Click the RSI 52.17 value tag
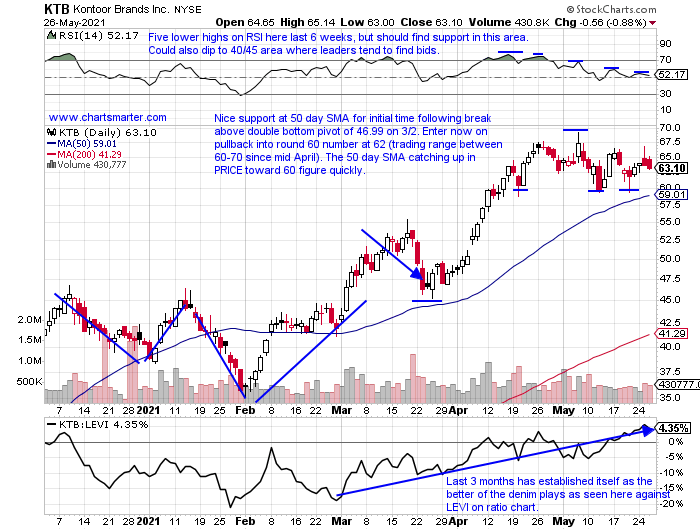The width and height of the screenshot is (700, 530). (672, 75)
